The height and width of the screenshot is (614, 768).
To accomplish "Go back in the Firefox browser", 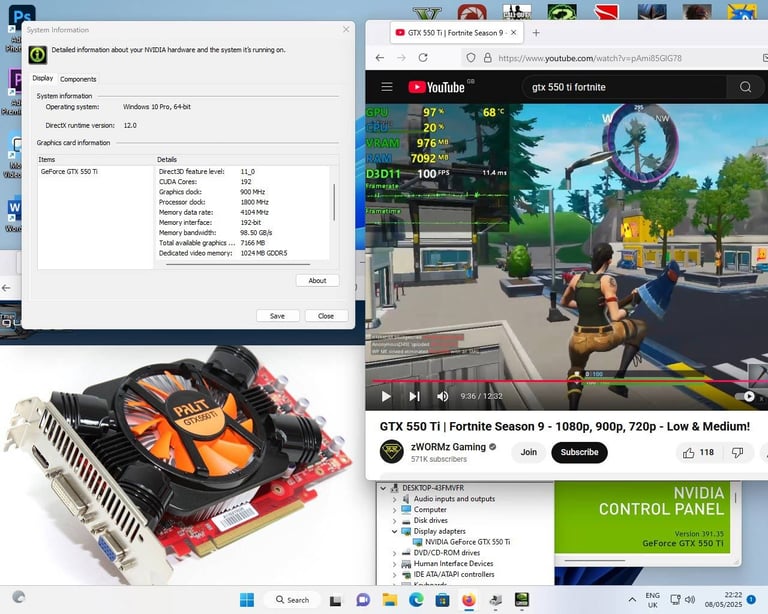I will (x=380, y=58).
